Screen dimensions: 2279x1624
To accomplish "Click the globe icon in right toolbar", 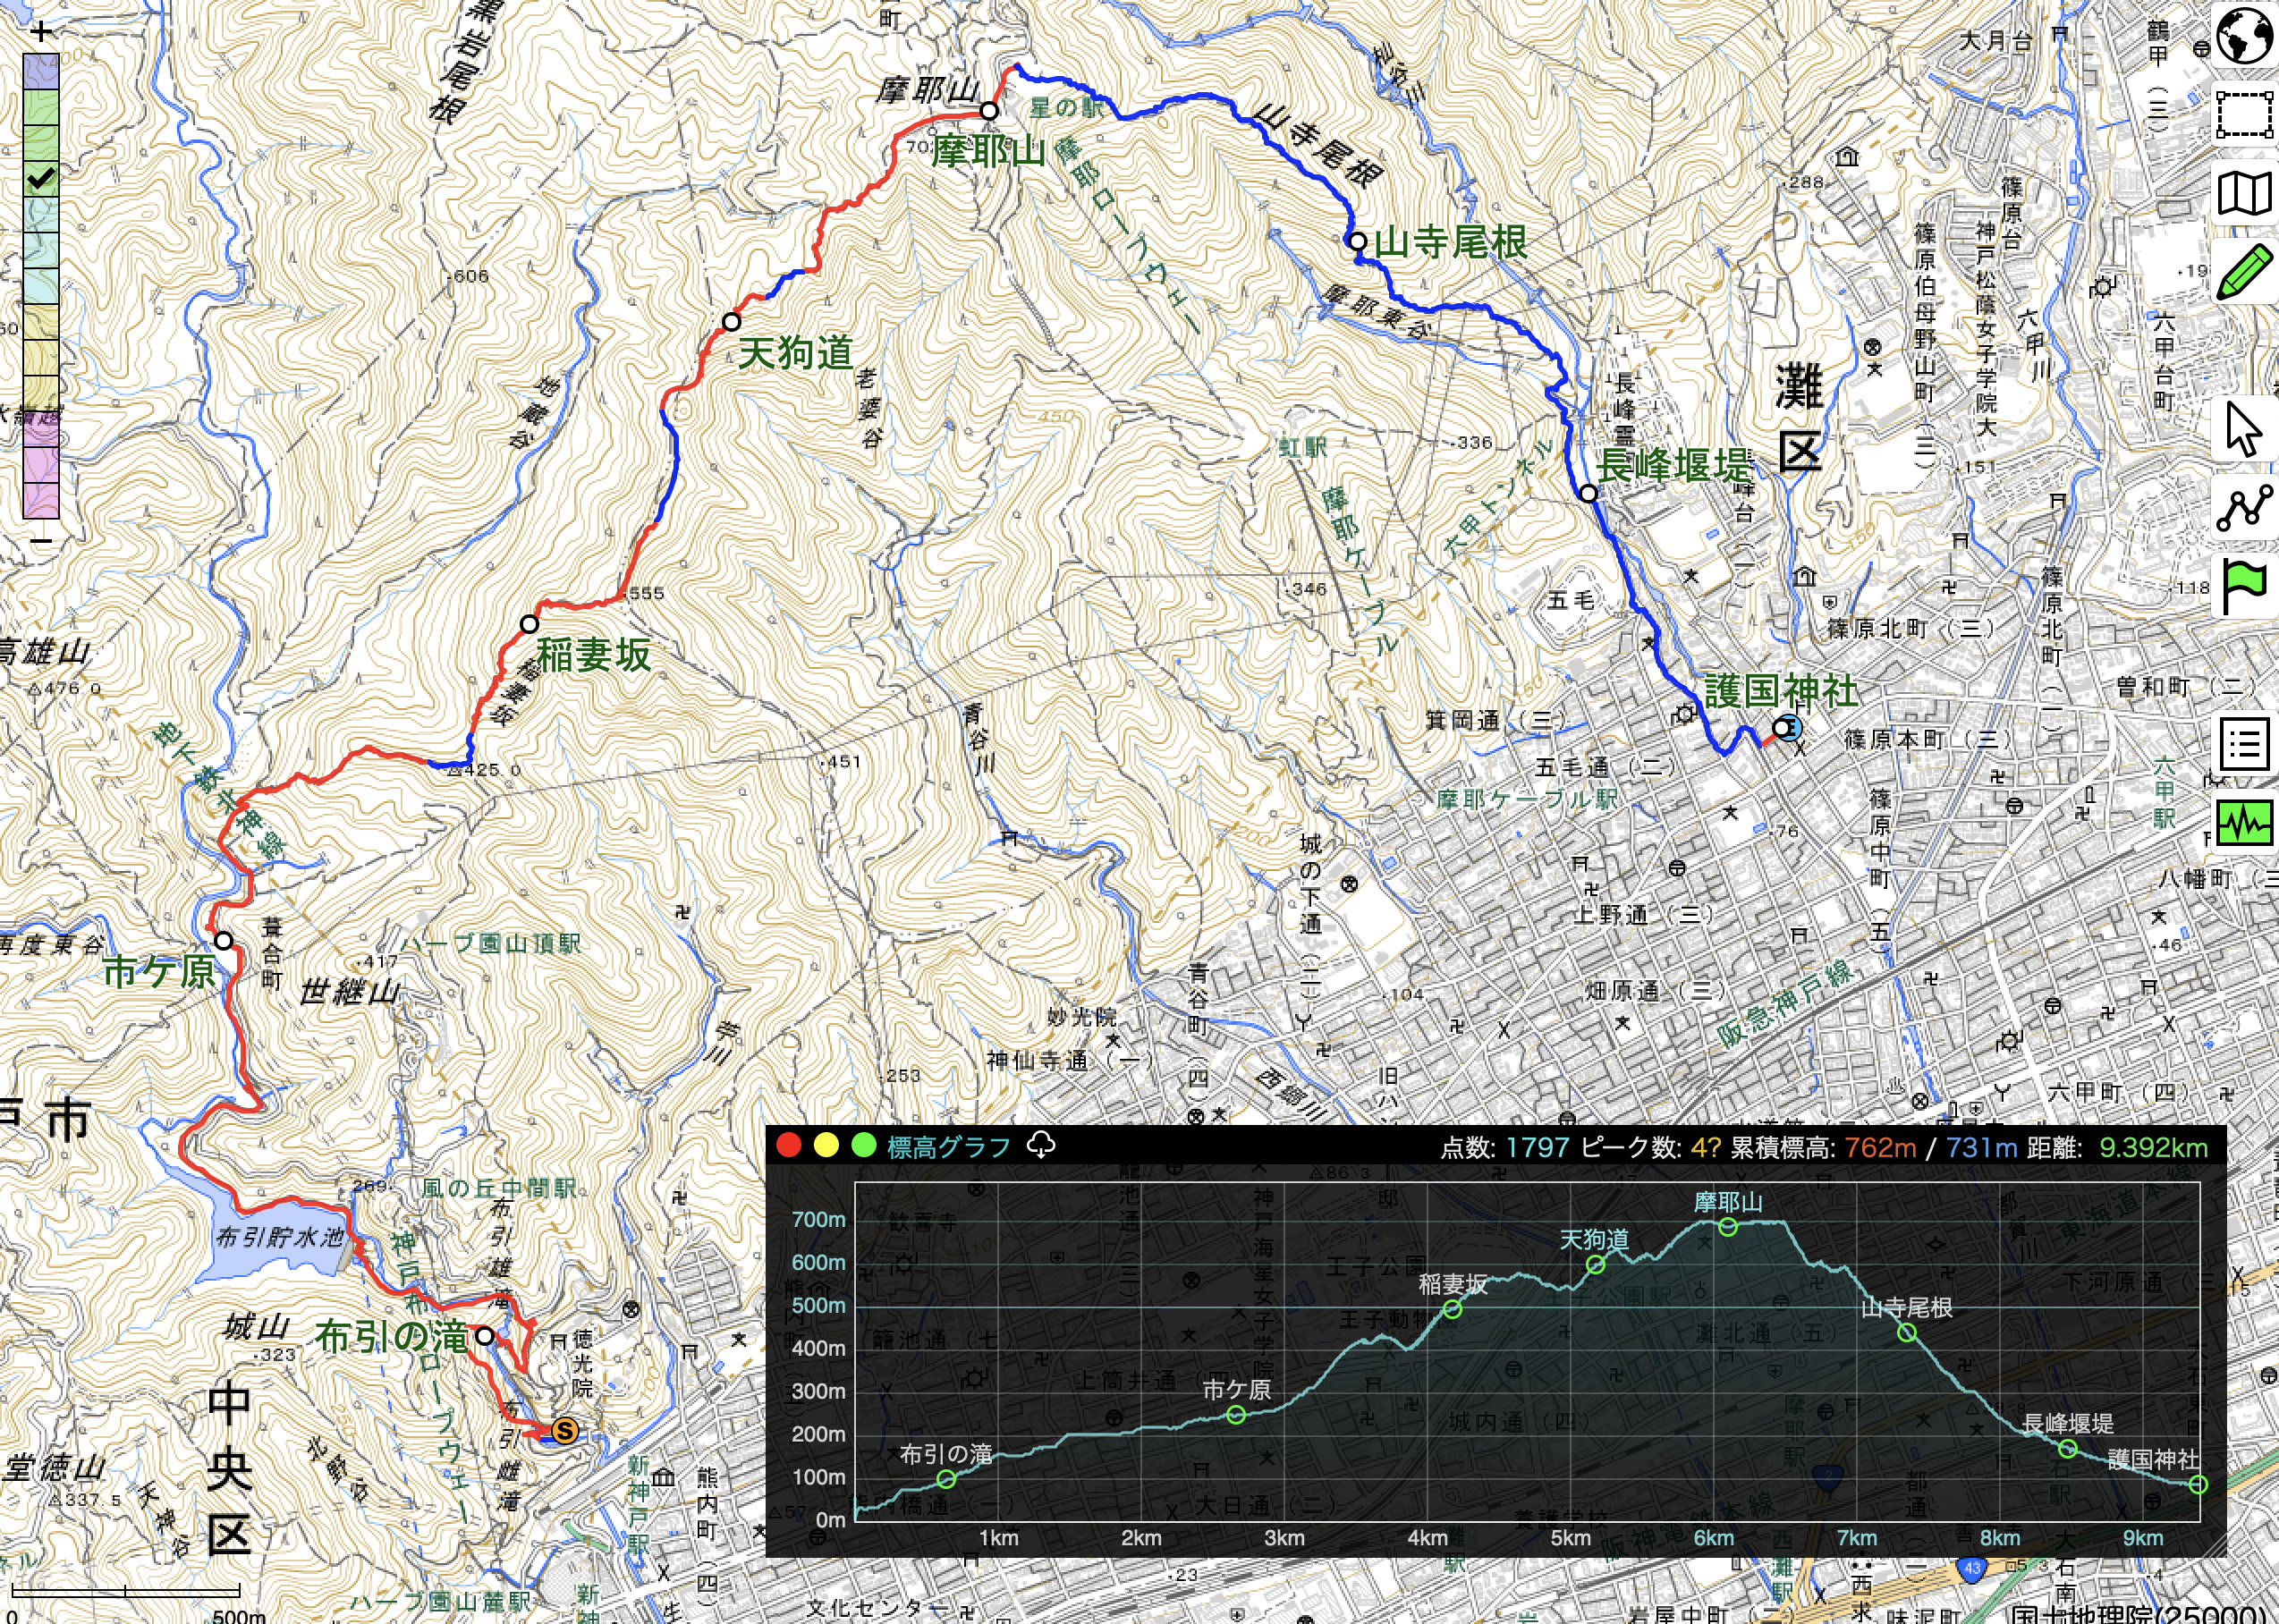I will pyautogui.click(x=2244, y=36).
